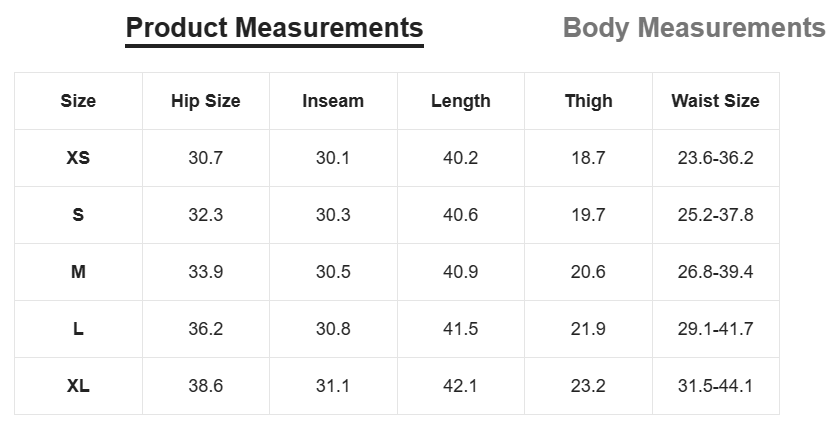The height and width of the screenshot is (429, 834).
Task: Click the Size column header
Action: coord(78,101)
